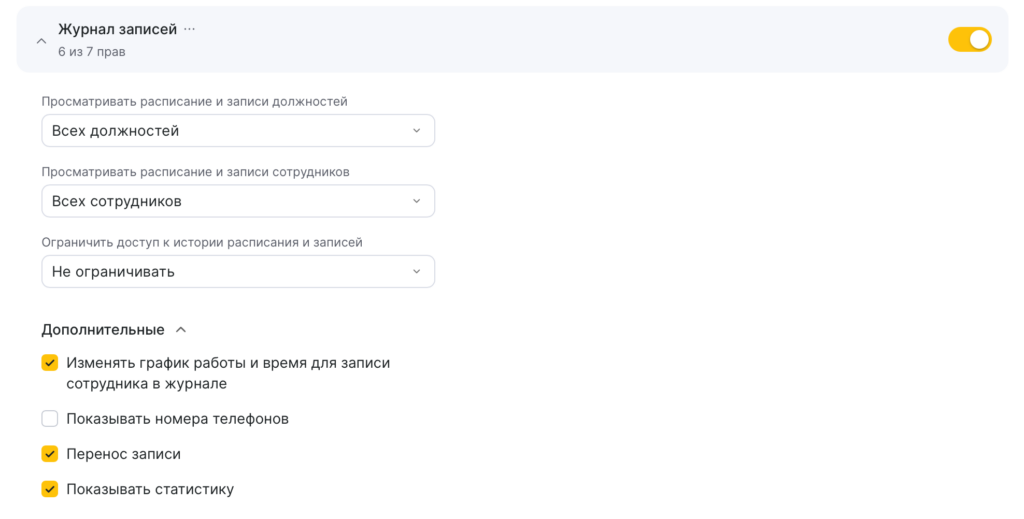Collapse the Дополнительные section chevron
The height and width of the screenshot is (519, 1024).
coord(181,329)
